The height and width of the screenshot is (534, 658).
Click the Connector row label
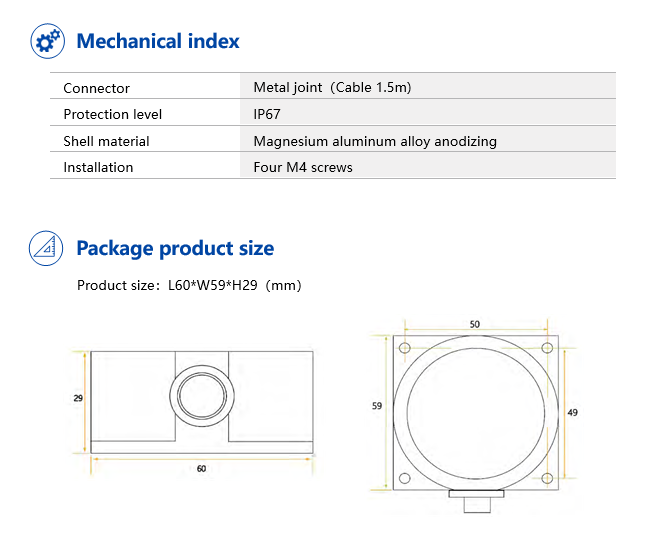coord(97,88)
